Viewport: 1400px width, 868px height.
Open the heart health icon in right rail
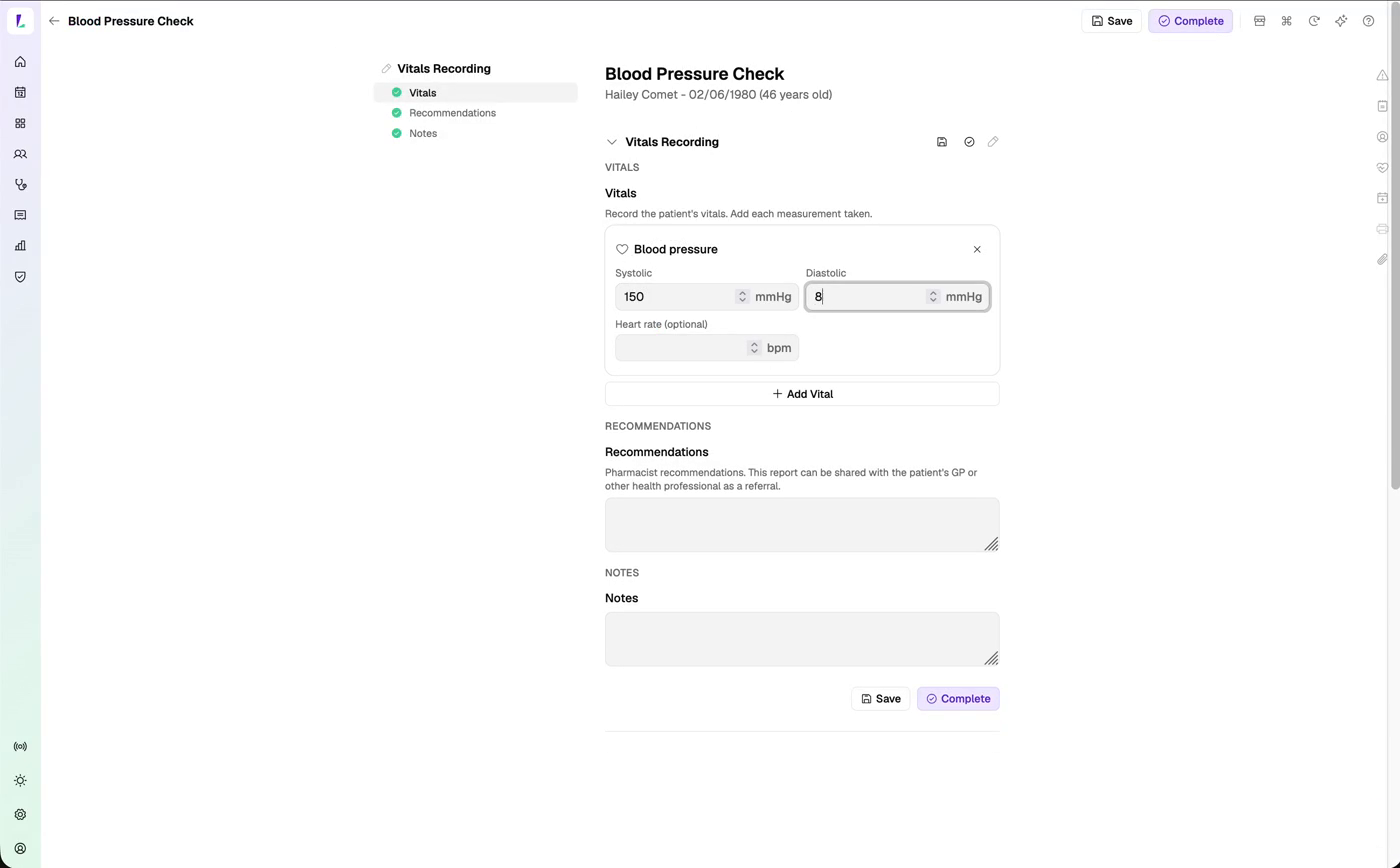1382,167
